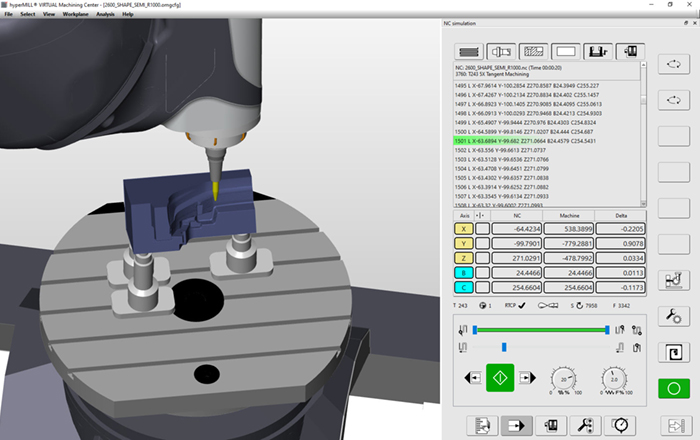Click the NC X value field -64.4234
The height and width of the screenshot is (440, 700).
pos(517,229)
